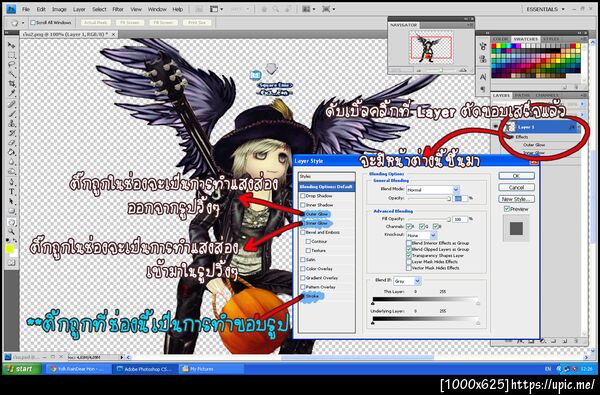Select Blending Options: Default entry

coord(327,187)
